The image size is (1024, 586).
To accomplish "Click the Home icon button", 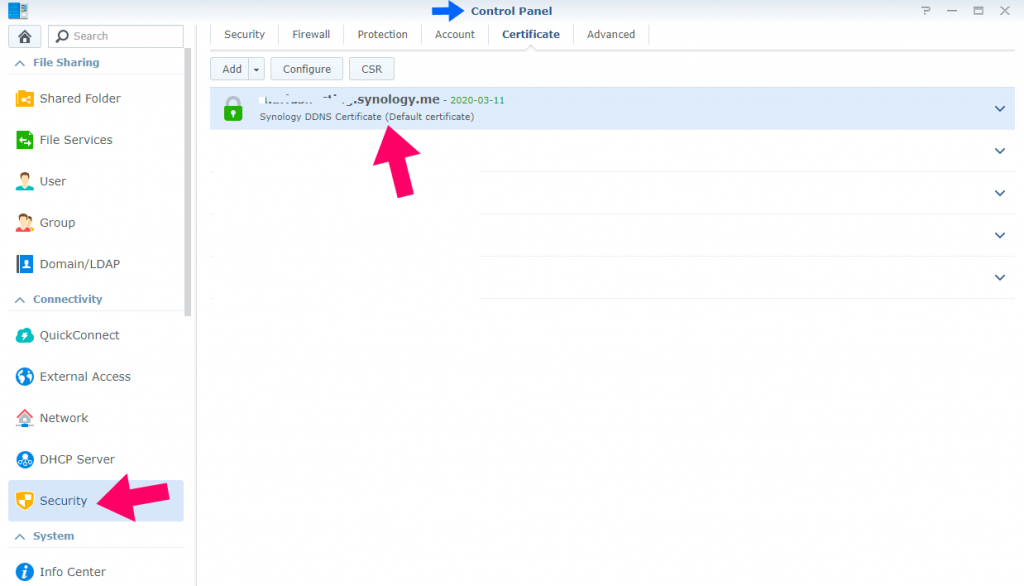I will tap(24, 36).
